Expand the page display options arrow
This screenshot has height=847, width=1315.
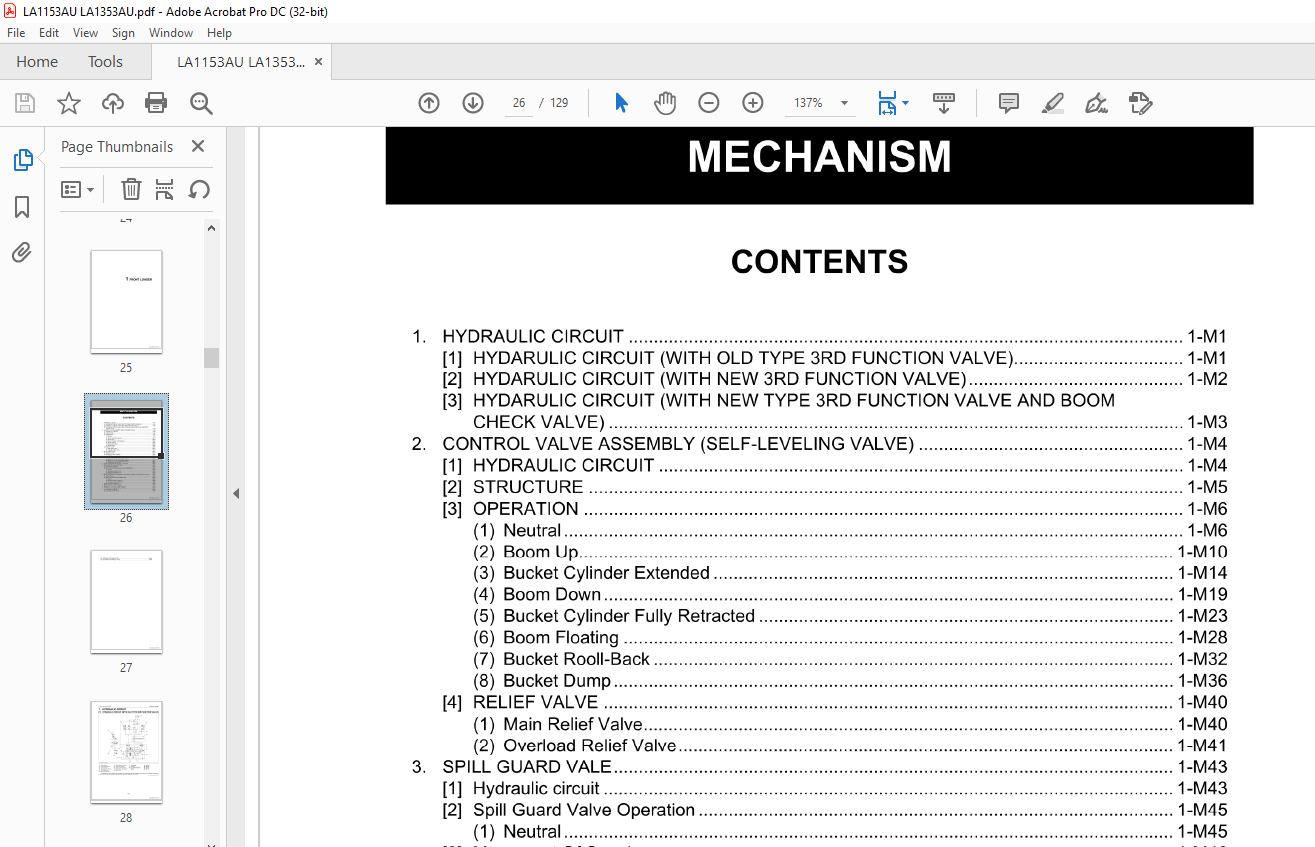point(905,103)
